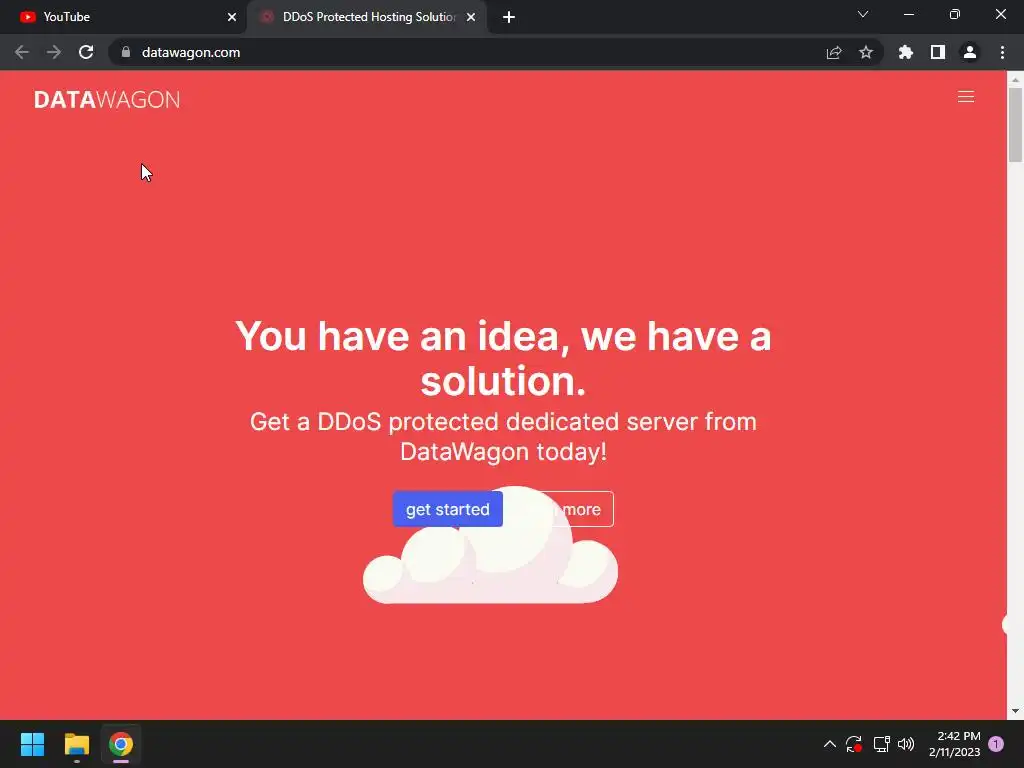Open the notification count badge
Viewport: 1024px width, 768px height.
pos(996,744)
